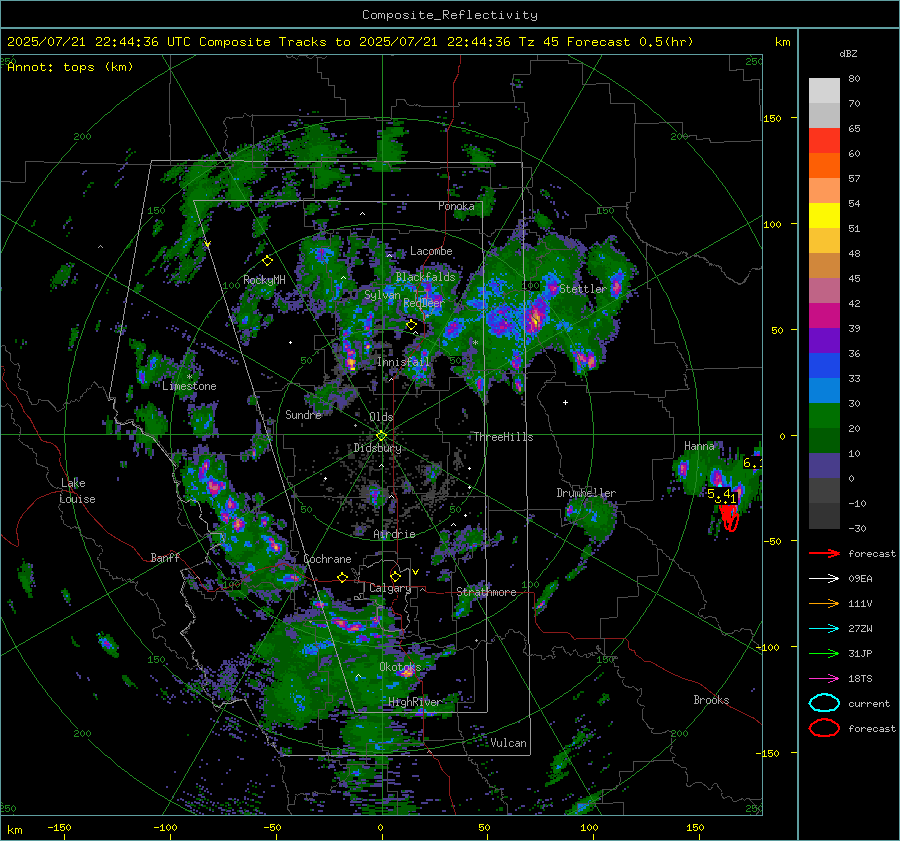Screen dimensions: 900x841
Task: Click the Banff label
Action: (165, 557)
